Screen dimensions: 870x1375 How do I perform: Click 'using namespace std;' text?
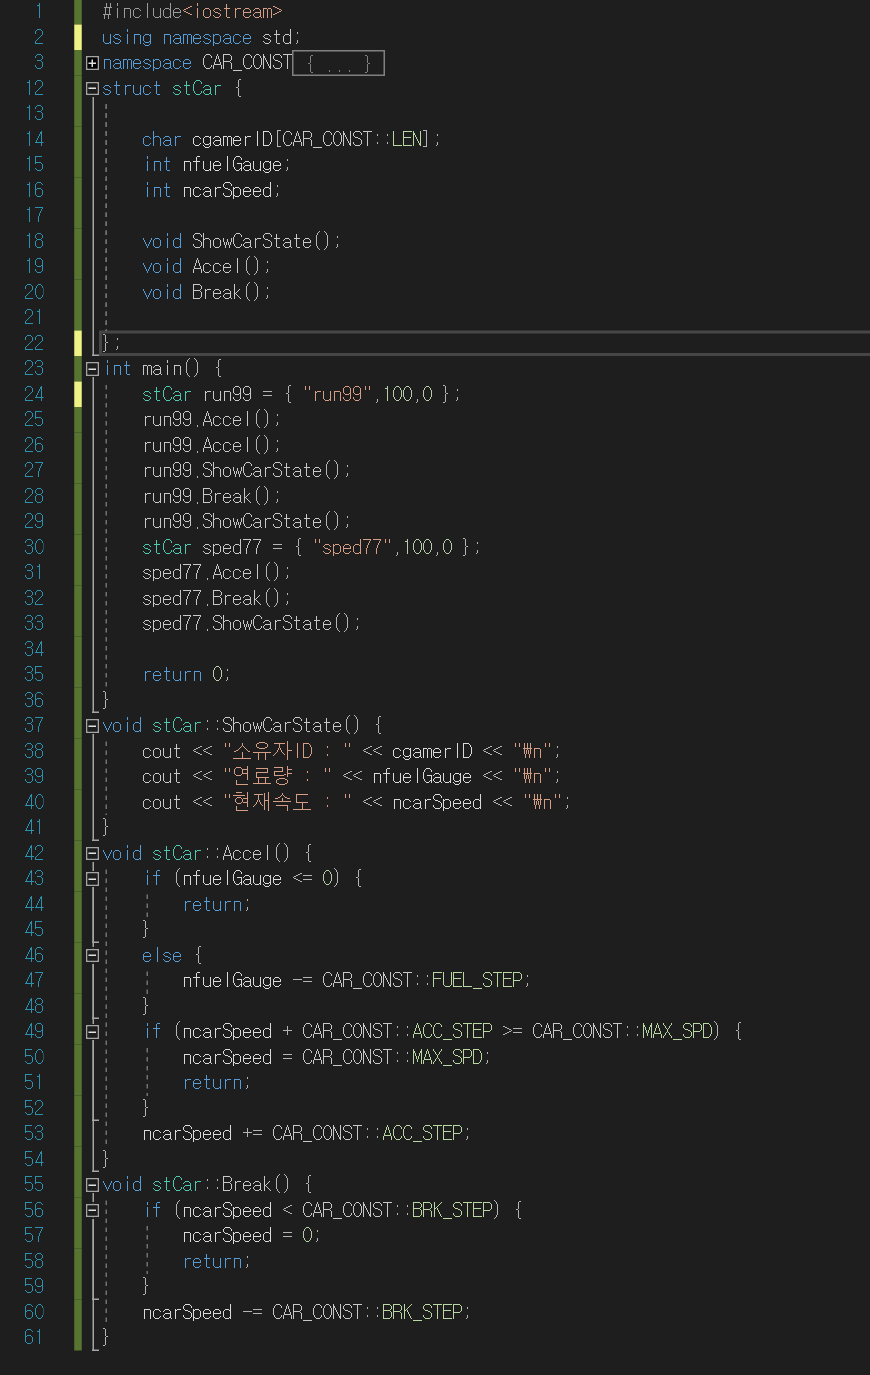point(201,38)
